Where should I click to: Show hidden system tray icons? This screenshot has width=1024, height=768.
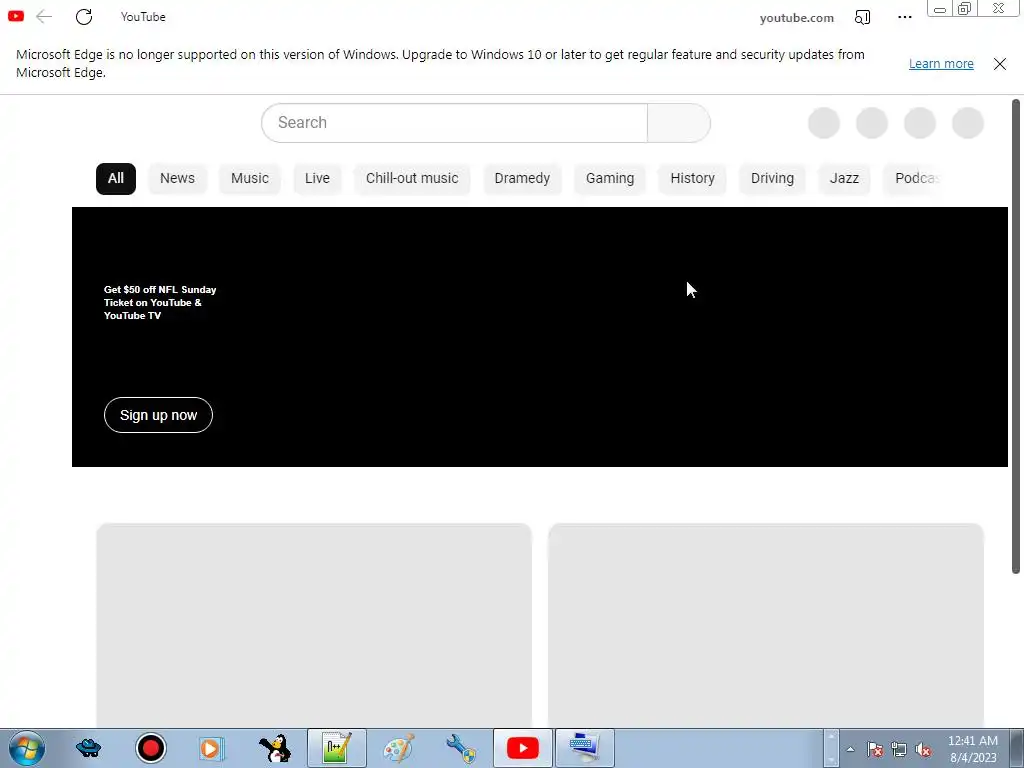click(850, 749)
